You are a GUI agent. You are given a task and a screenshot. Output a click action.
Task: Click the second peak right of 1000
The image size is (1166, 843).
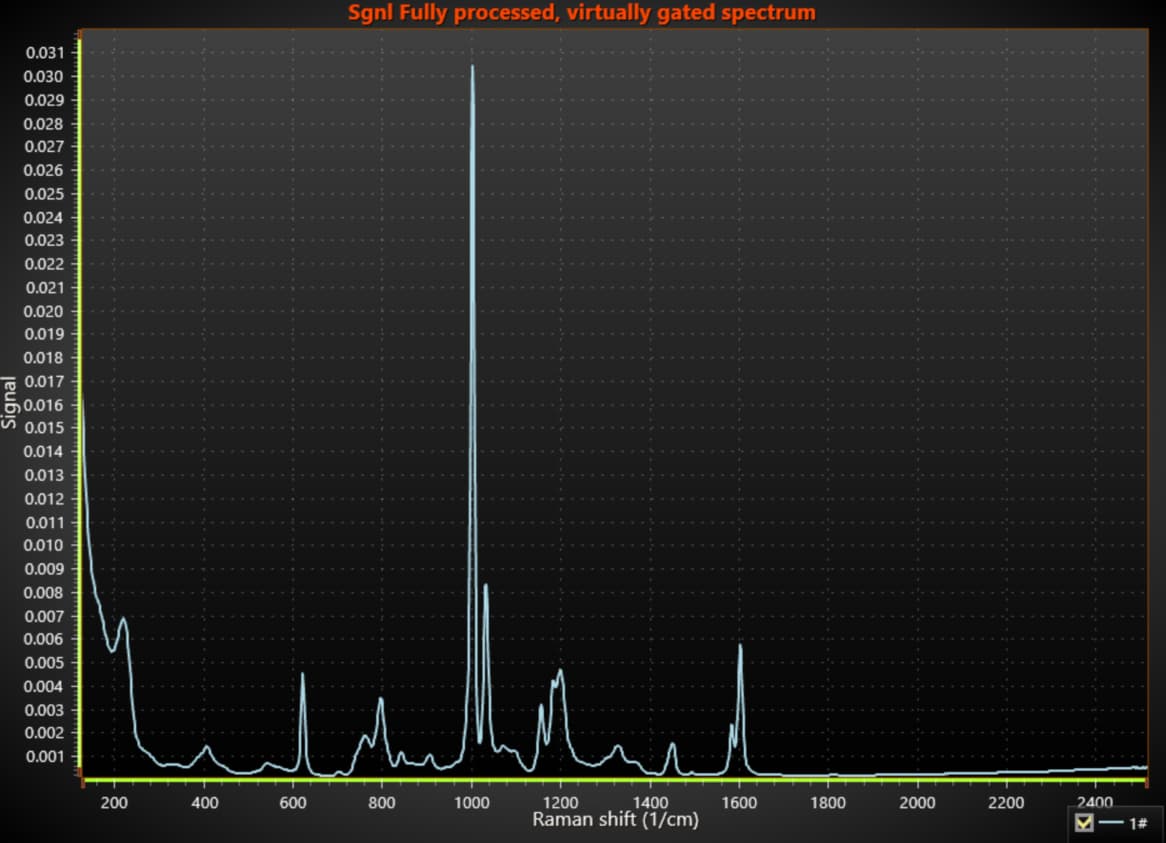[x=486, y=586]
